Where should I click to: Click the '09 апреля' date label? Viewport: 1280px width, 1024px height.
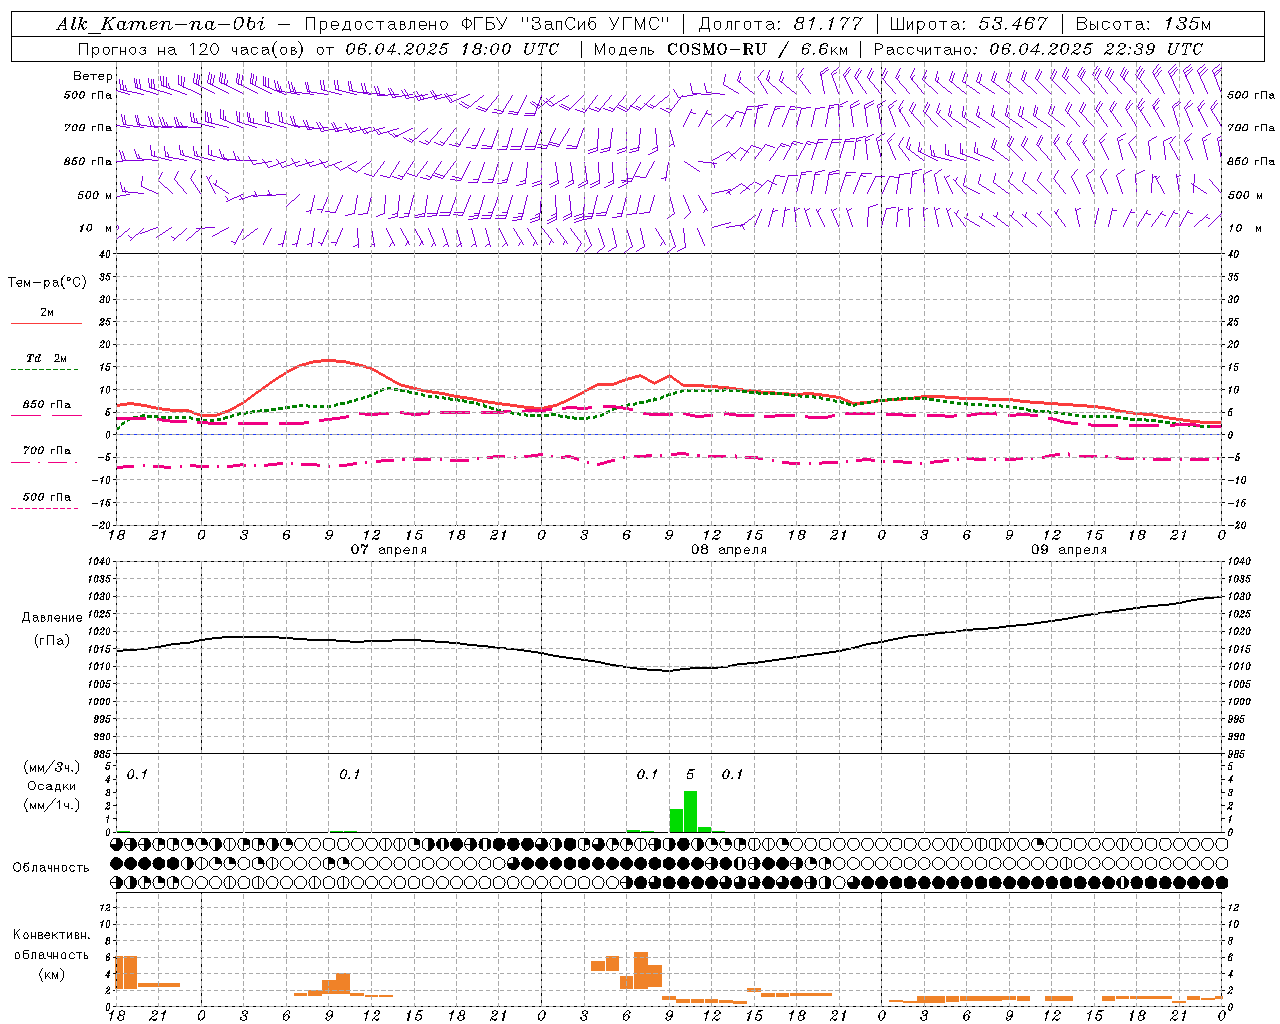1069,549
